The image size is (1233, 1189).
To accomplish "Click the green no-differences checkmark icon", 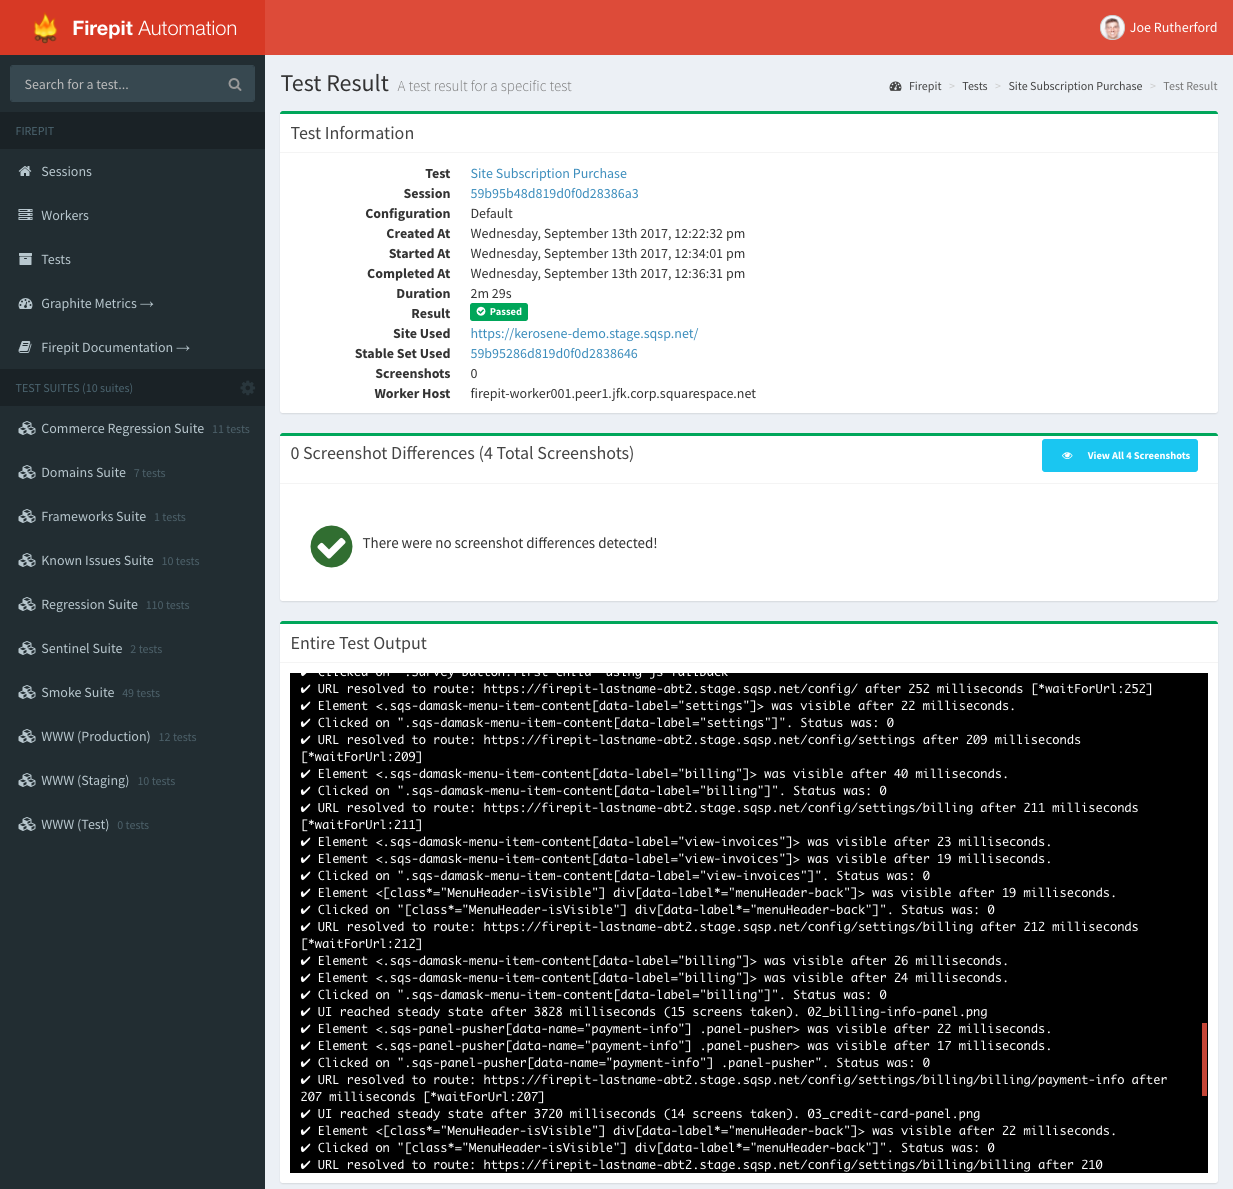I will pyautogui.click(x=331, y=546).
